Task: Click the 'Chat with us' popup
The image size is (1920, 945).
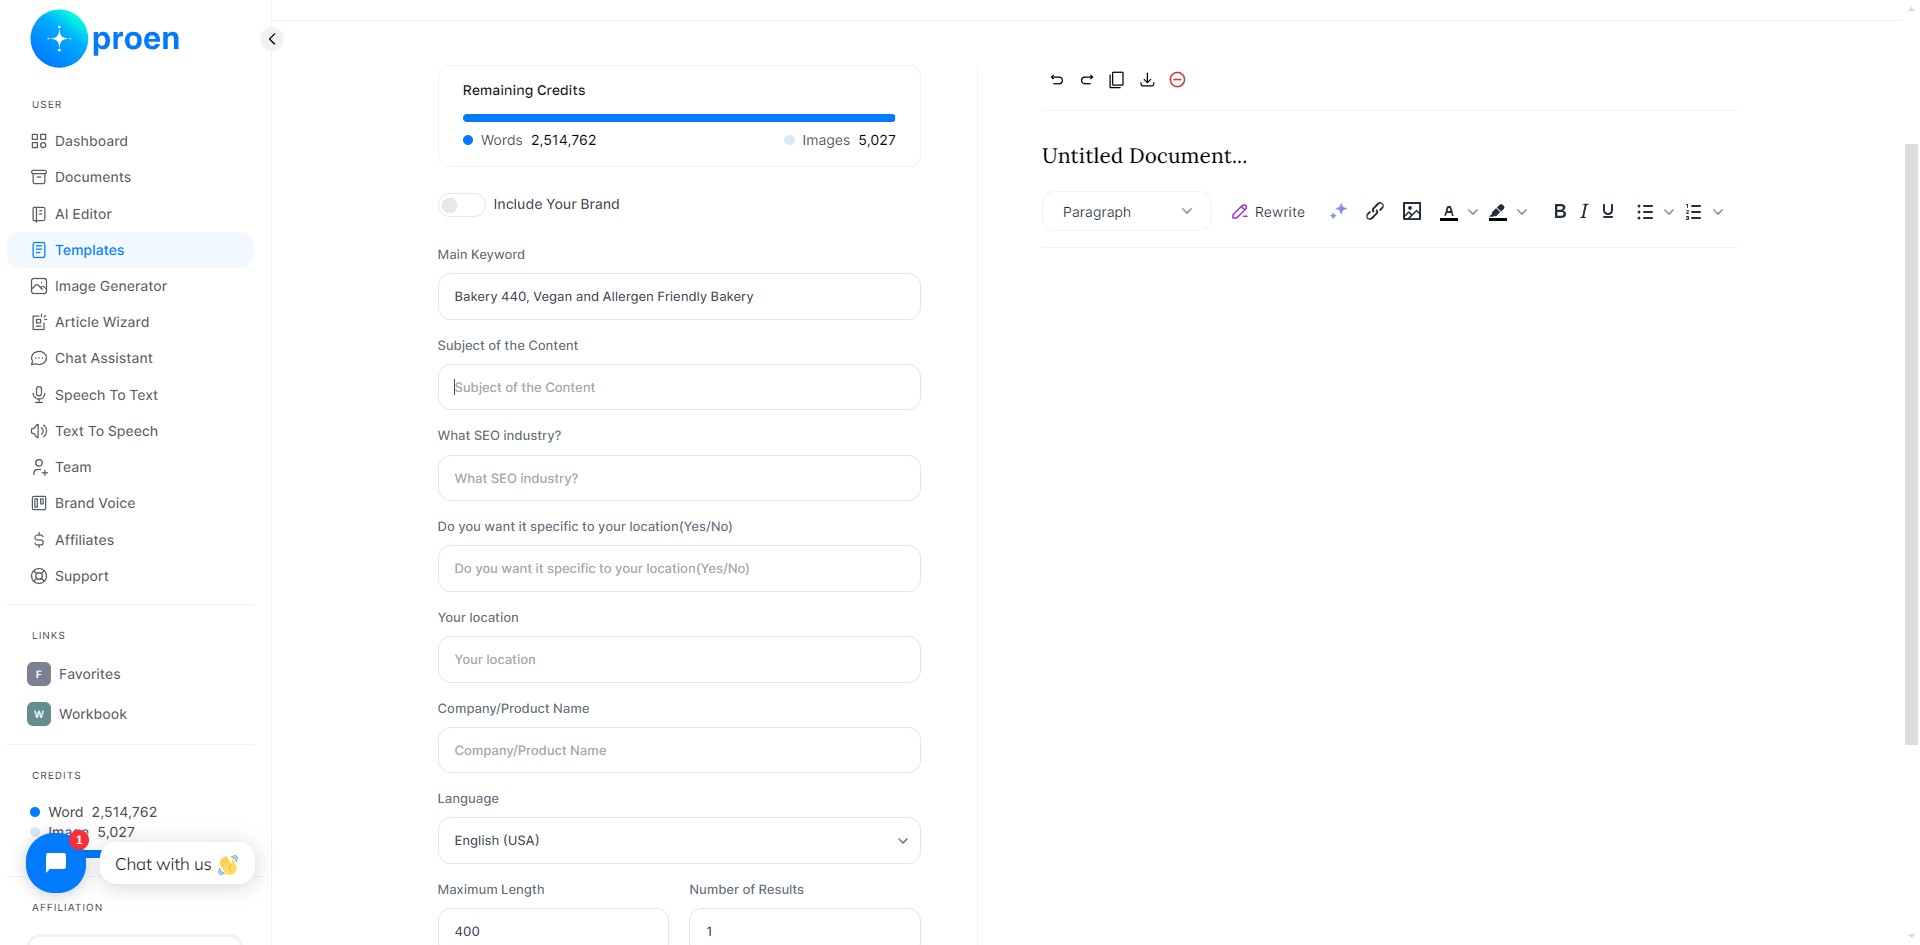Action: click(x=177, y=864)
